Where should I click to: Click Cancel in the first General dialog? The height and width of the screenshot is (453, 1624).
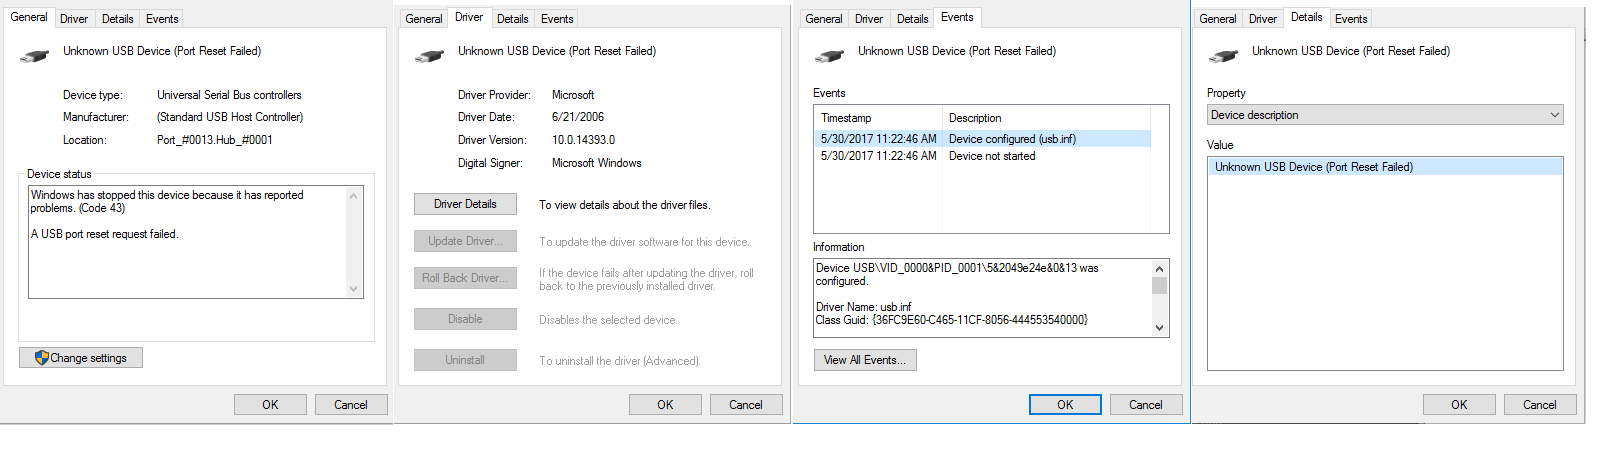tap(351, 405)
